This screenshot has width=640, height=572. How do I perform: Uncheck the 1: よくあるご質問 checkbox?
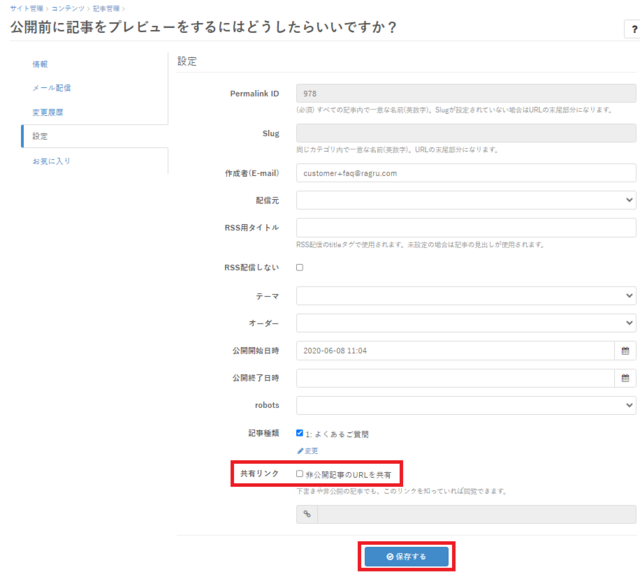(300, 433)
